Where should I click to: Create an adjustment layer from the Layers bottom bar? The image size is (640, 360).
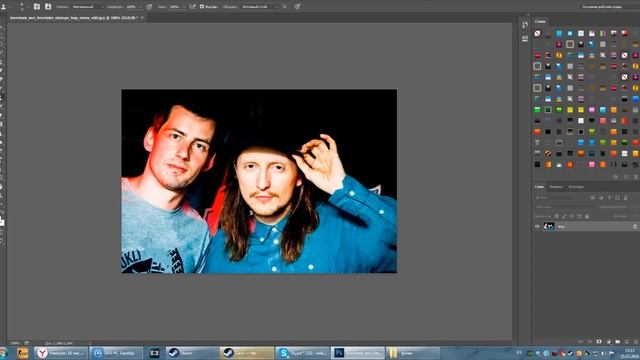pyautogui.click(x=608, y=342)
